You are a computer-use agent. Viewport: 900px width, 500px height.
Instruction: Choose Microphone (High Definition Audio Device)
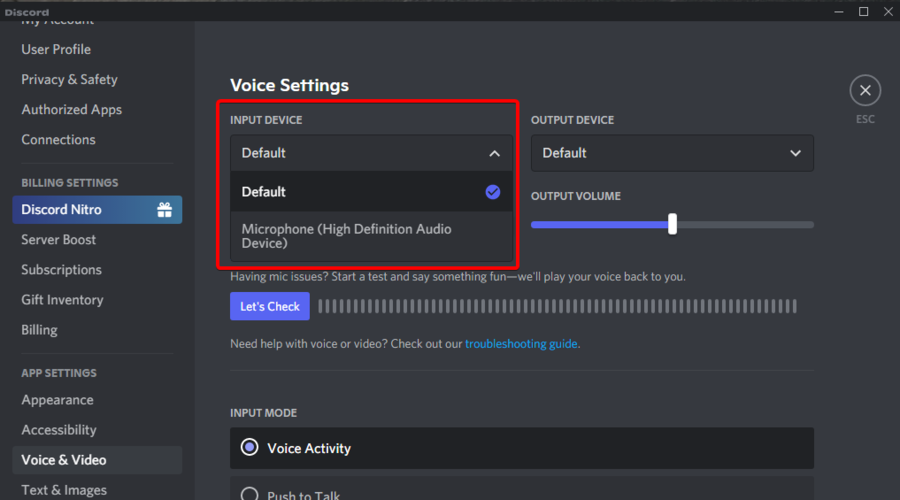click(371, 236)
